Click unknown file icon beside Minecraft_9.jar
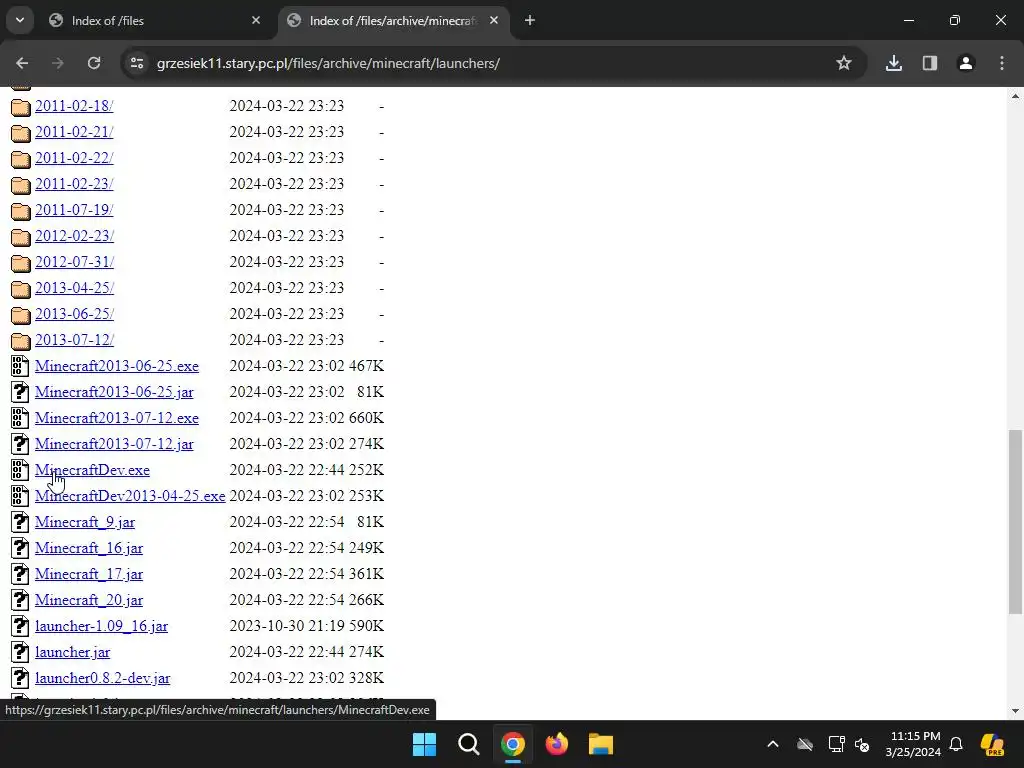The image size is (1024, 768). pyautogui.click(x=20, y=522)
